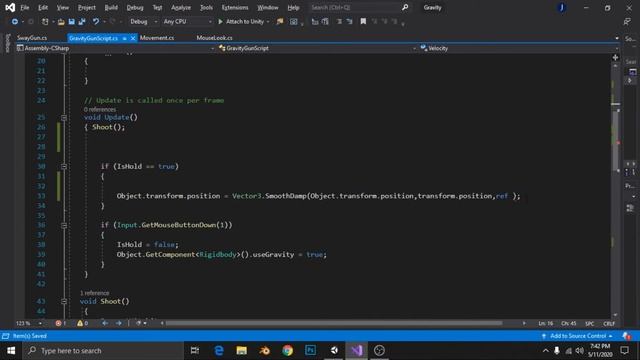This screenshot has width=640, height=360.
Task: Click the horizontal scrollbar of code editor
Action: 334,323
